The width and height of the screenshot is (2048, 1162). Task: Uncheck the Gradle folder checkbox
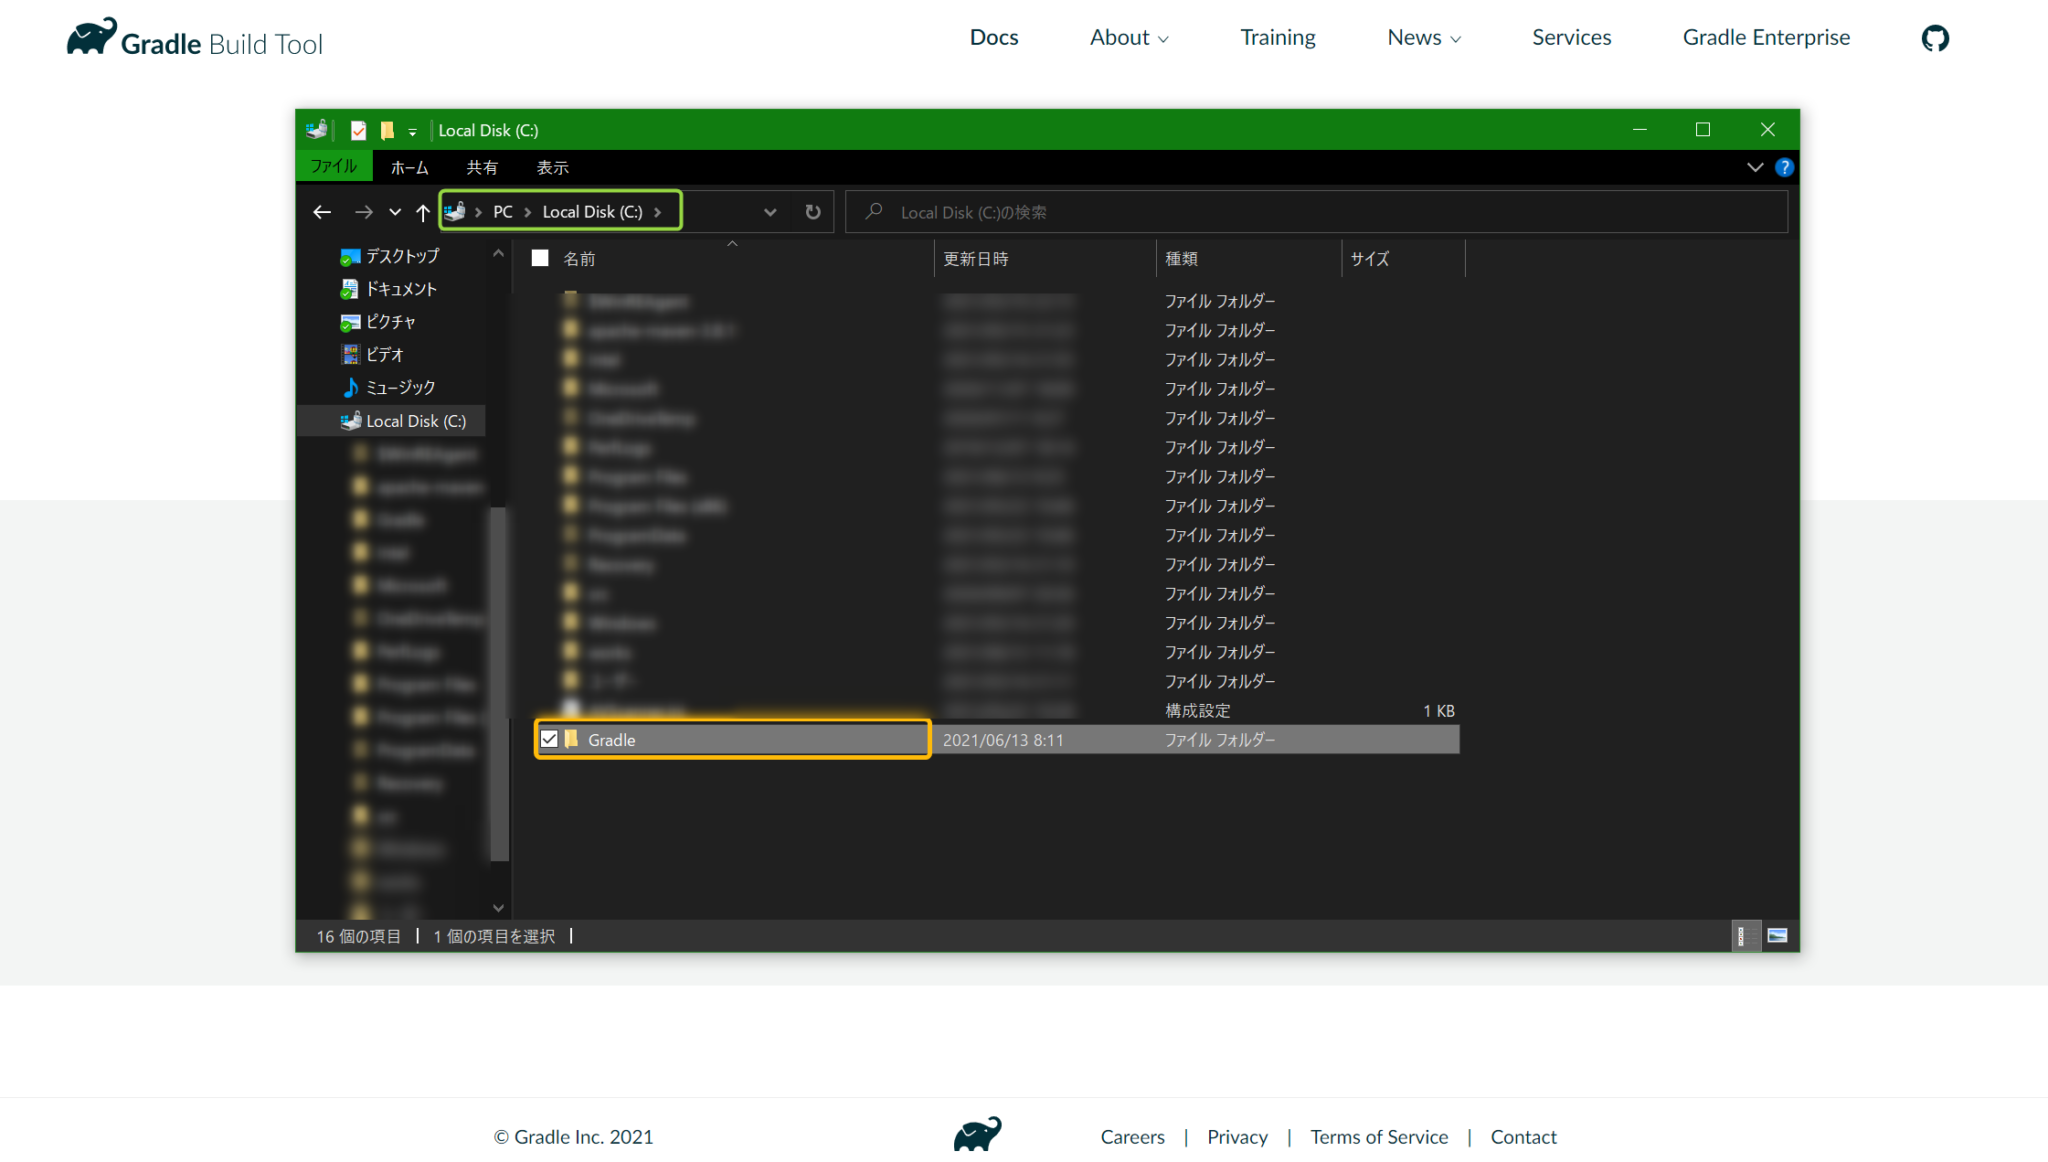(549, 739)
